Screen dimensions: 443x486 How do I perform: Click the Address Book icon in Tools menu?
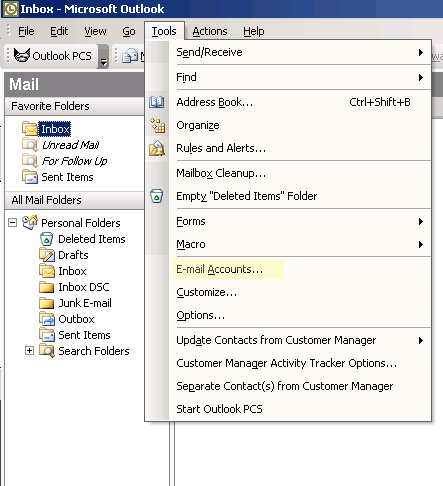pyautogui.click(x=156, y=102)
